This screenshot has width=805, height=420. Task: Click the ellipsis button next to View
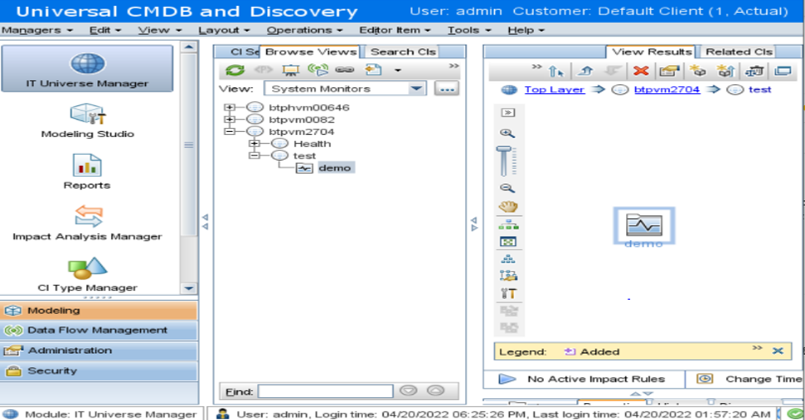click(x=446, y=89)
